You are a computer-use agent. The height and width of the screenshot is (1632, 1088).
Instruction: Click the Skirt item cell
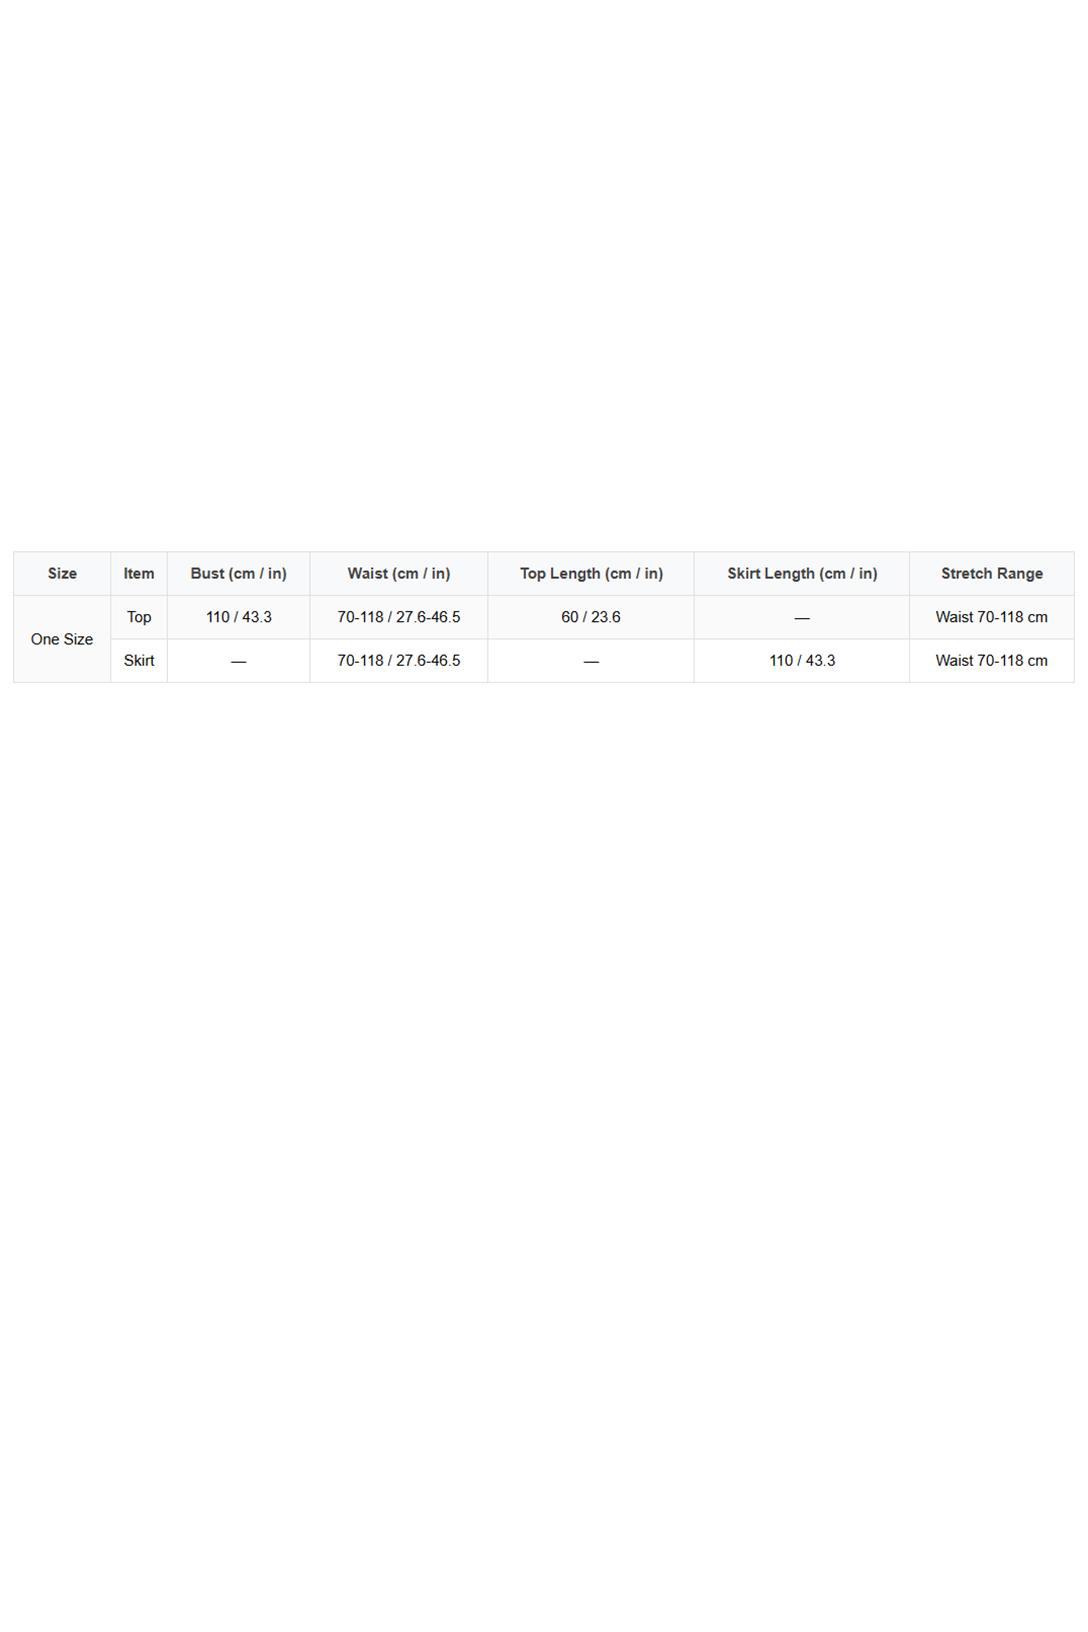point(139,660)
